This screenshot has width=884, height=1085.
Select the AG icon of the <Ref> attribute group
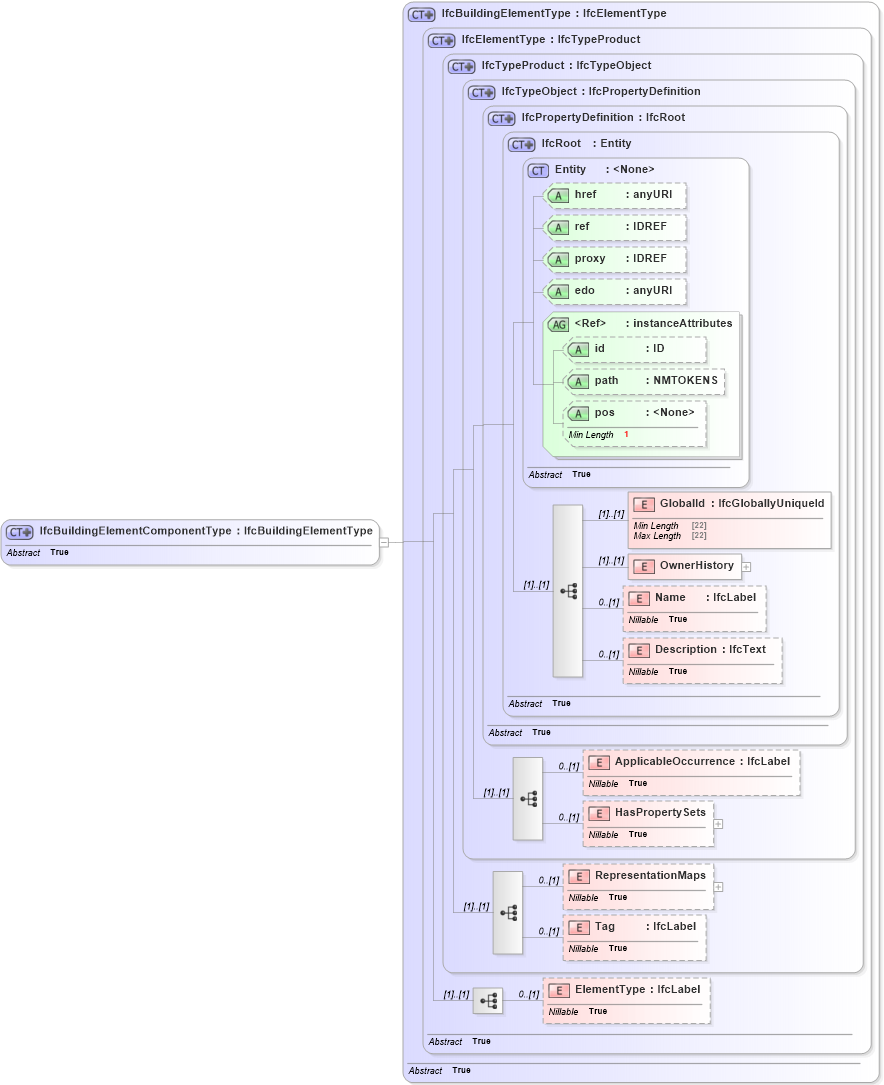tap(558, 323)
